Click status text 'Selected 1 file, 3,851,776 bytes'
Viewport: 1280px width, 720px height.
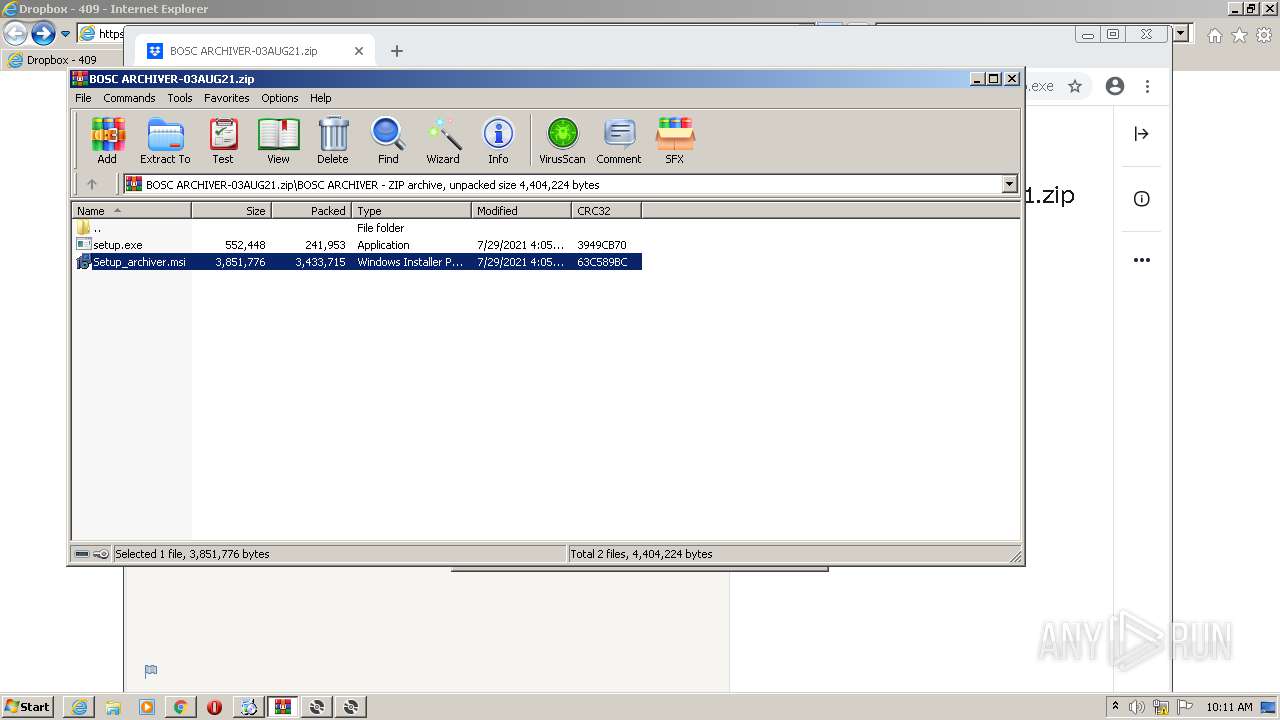(x=192, y=553)
